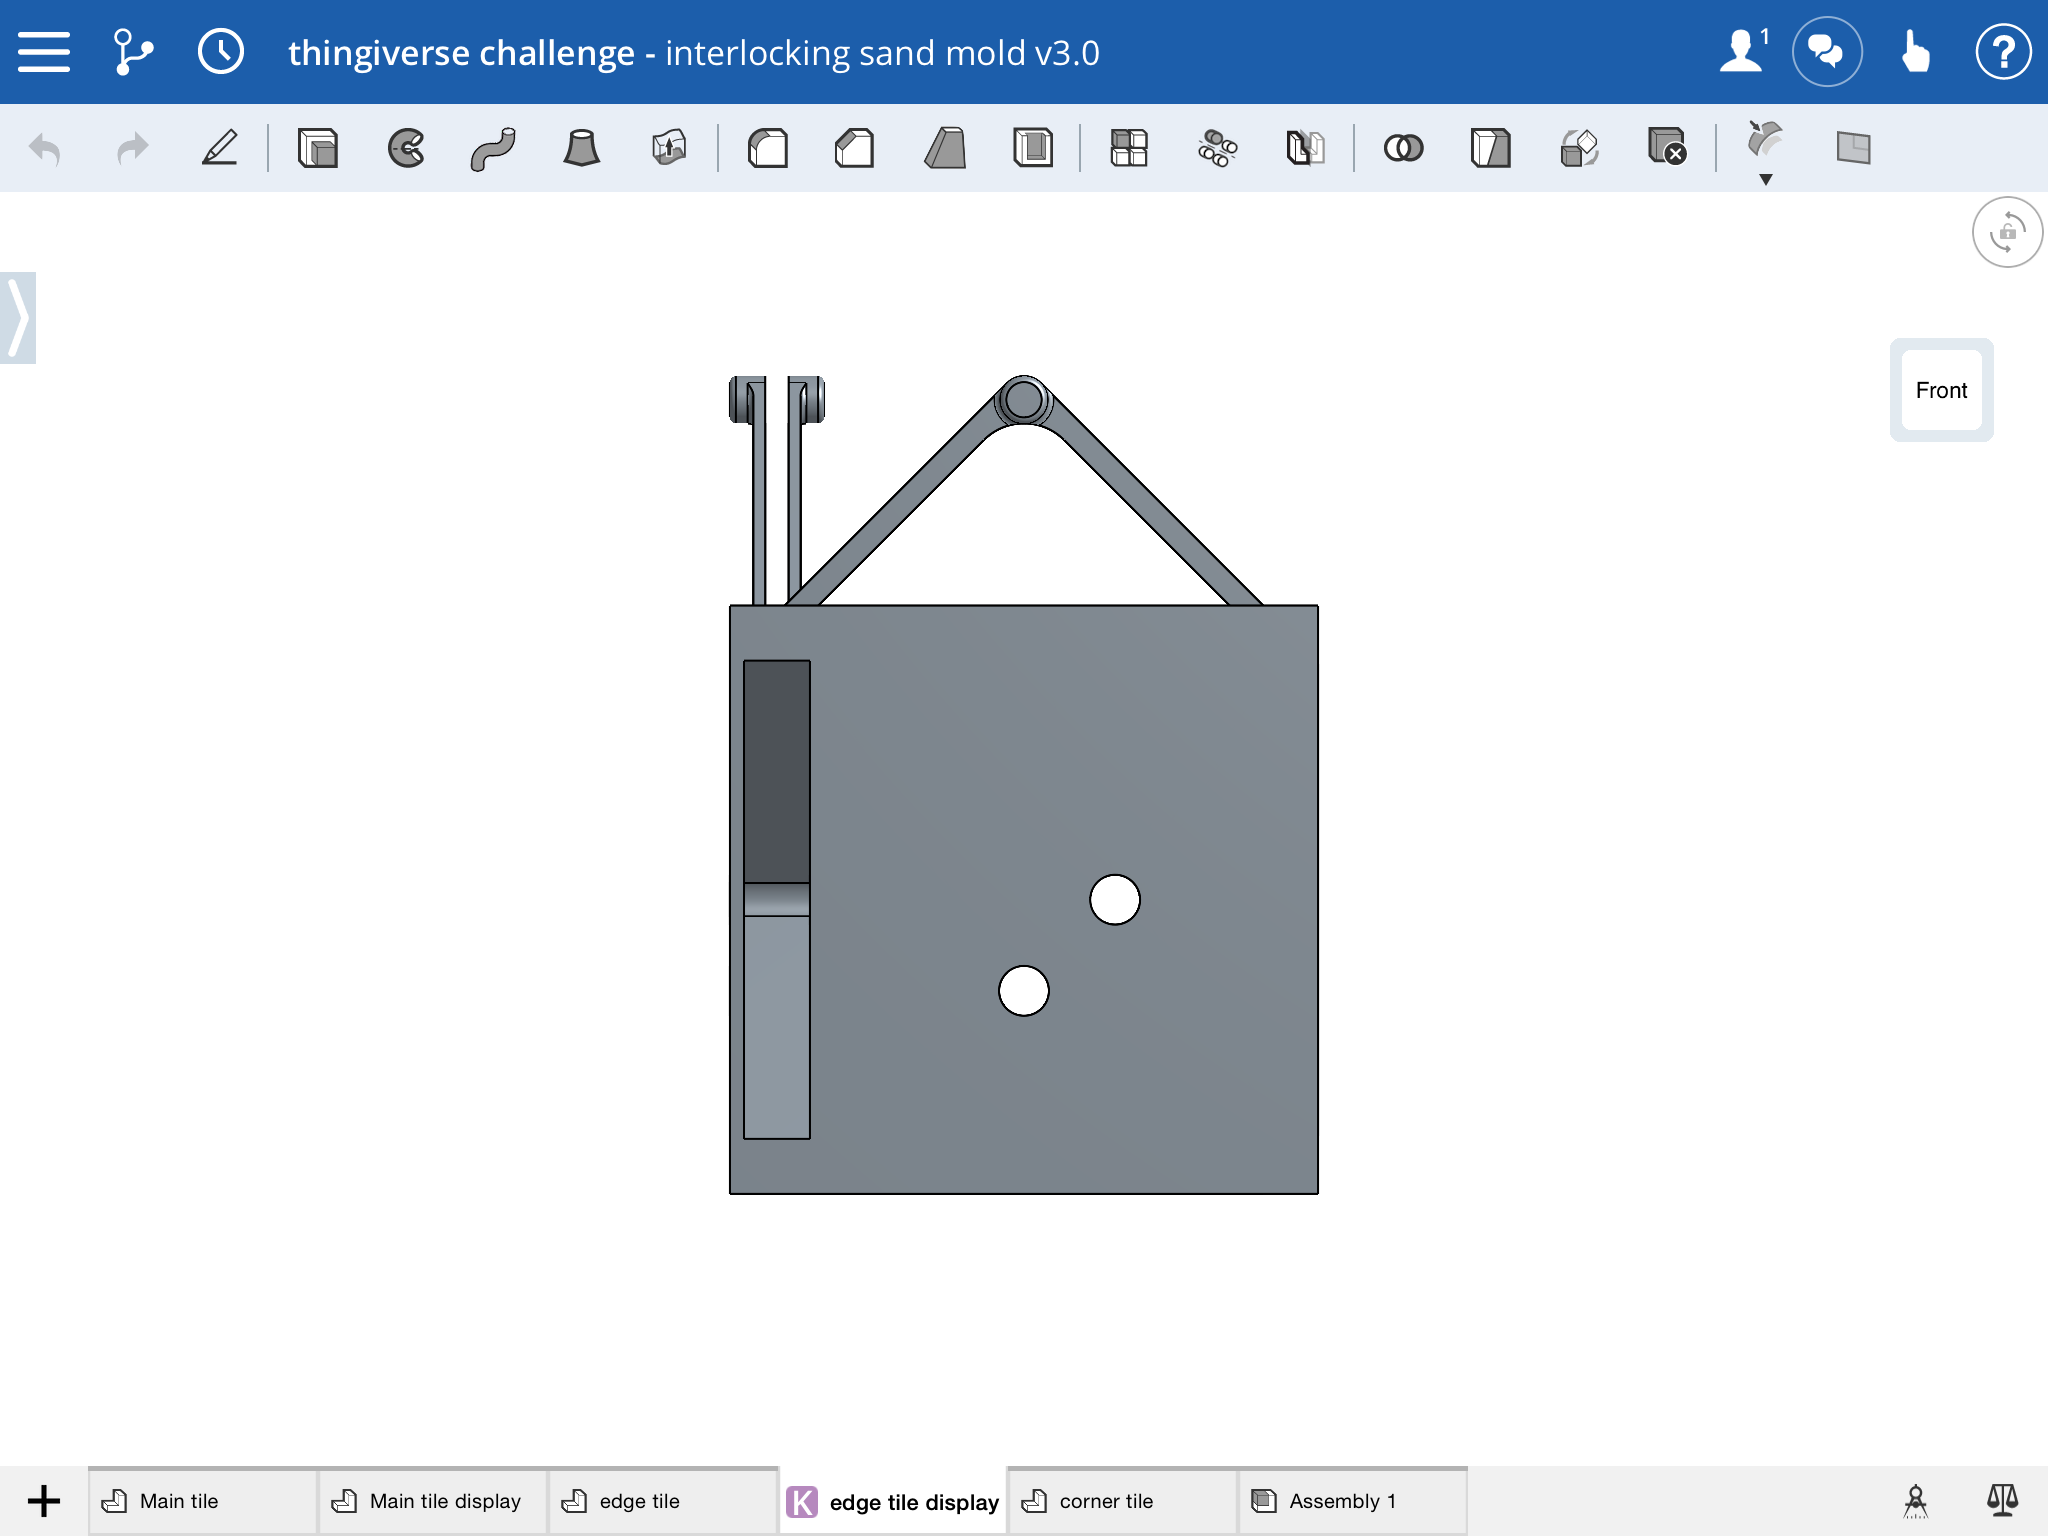Select the edge tile display tab
The width and height of the screenshot is (2048, 1536).
pos(893,1501)
